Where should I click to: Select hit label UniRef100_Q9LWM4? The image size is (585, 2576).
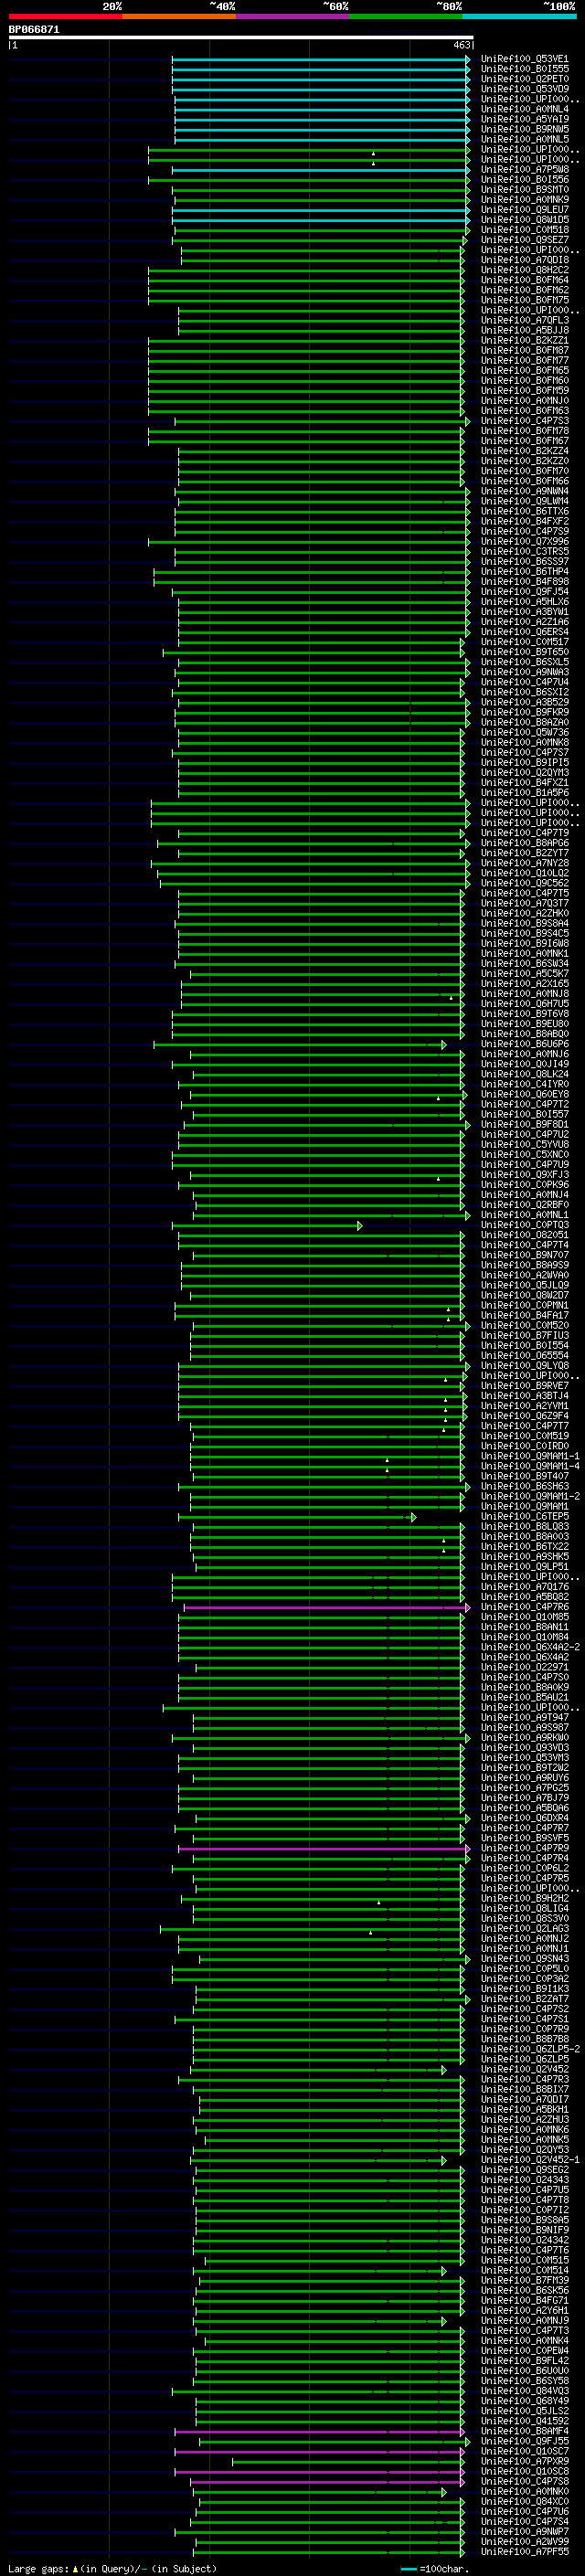[524, 501]
